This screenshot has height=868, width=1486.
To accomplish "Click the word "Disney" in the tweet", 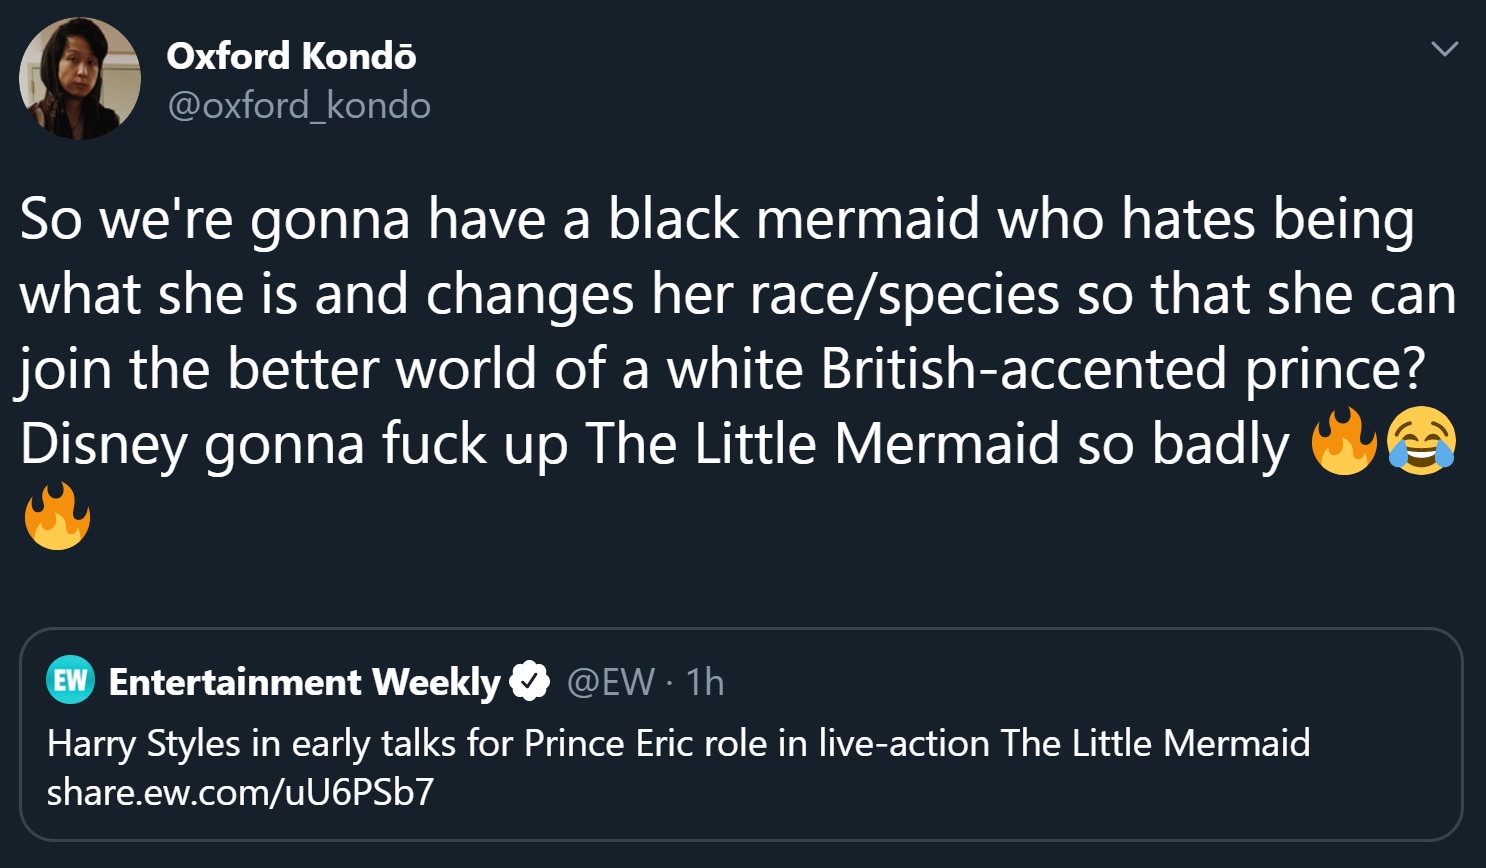I will coord(103,444).
